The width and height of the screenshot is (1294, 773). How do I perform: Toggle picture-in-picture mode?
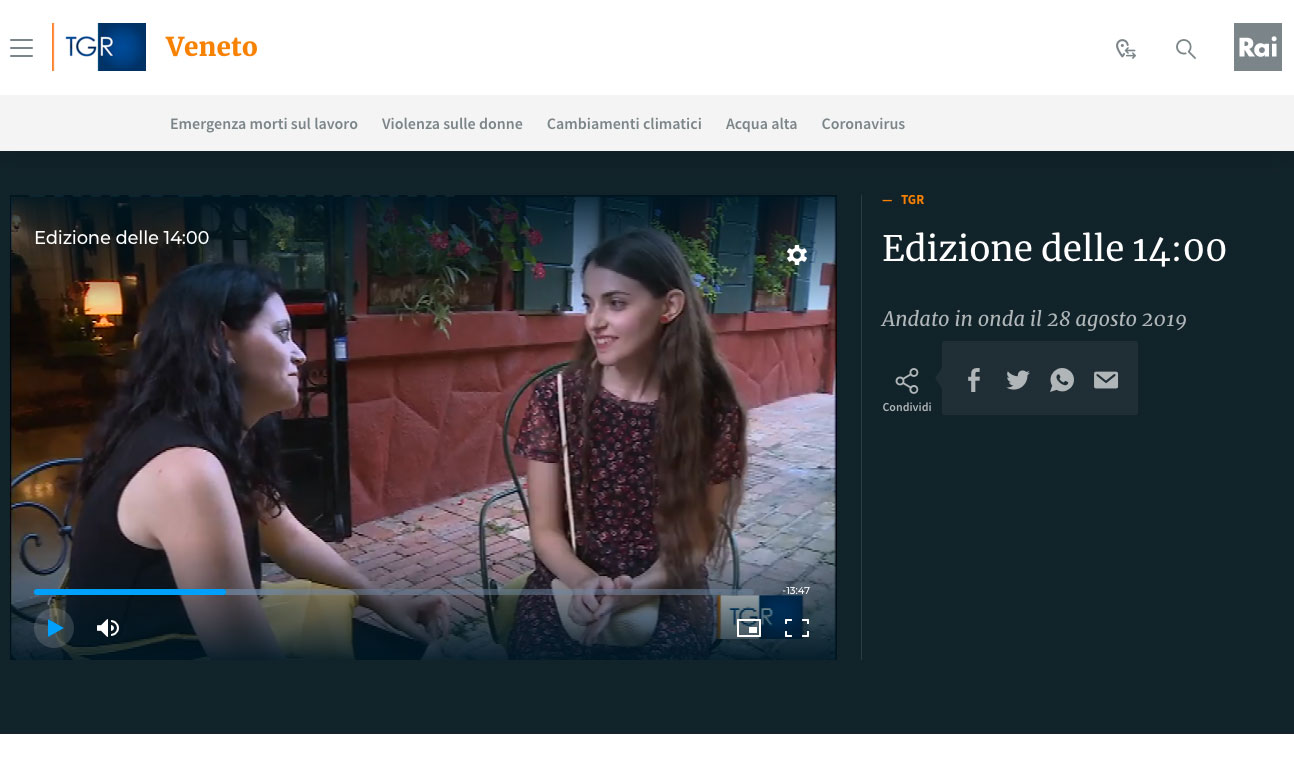tap(748, 628)
